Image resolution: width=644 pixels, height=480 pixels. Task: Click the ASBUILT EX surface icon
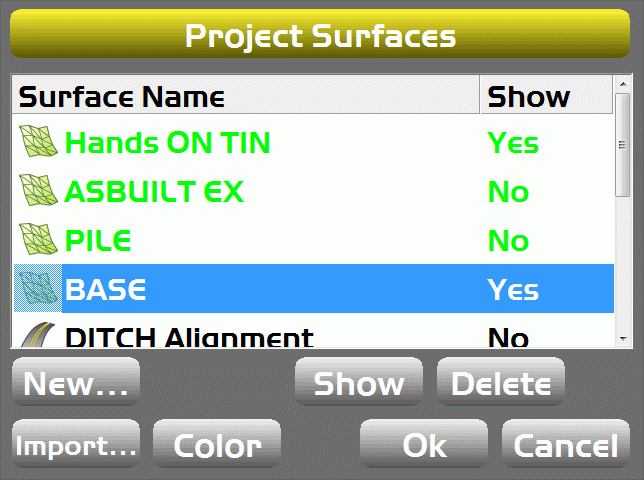tap(39, 191)
